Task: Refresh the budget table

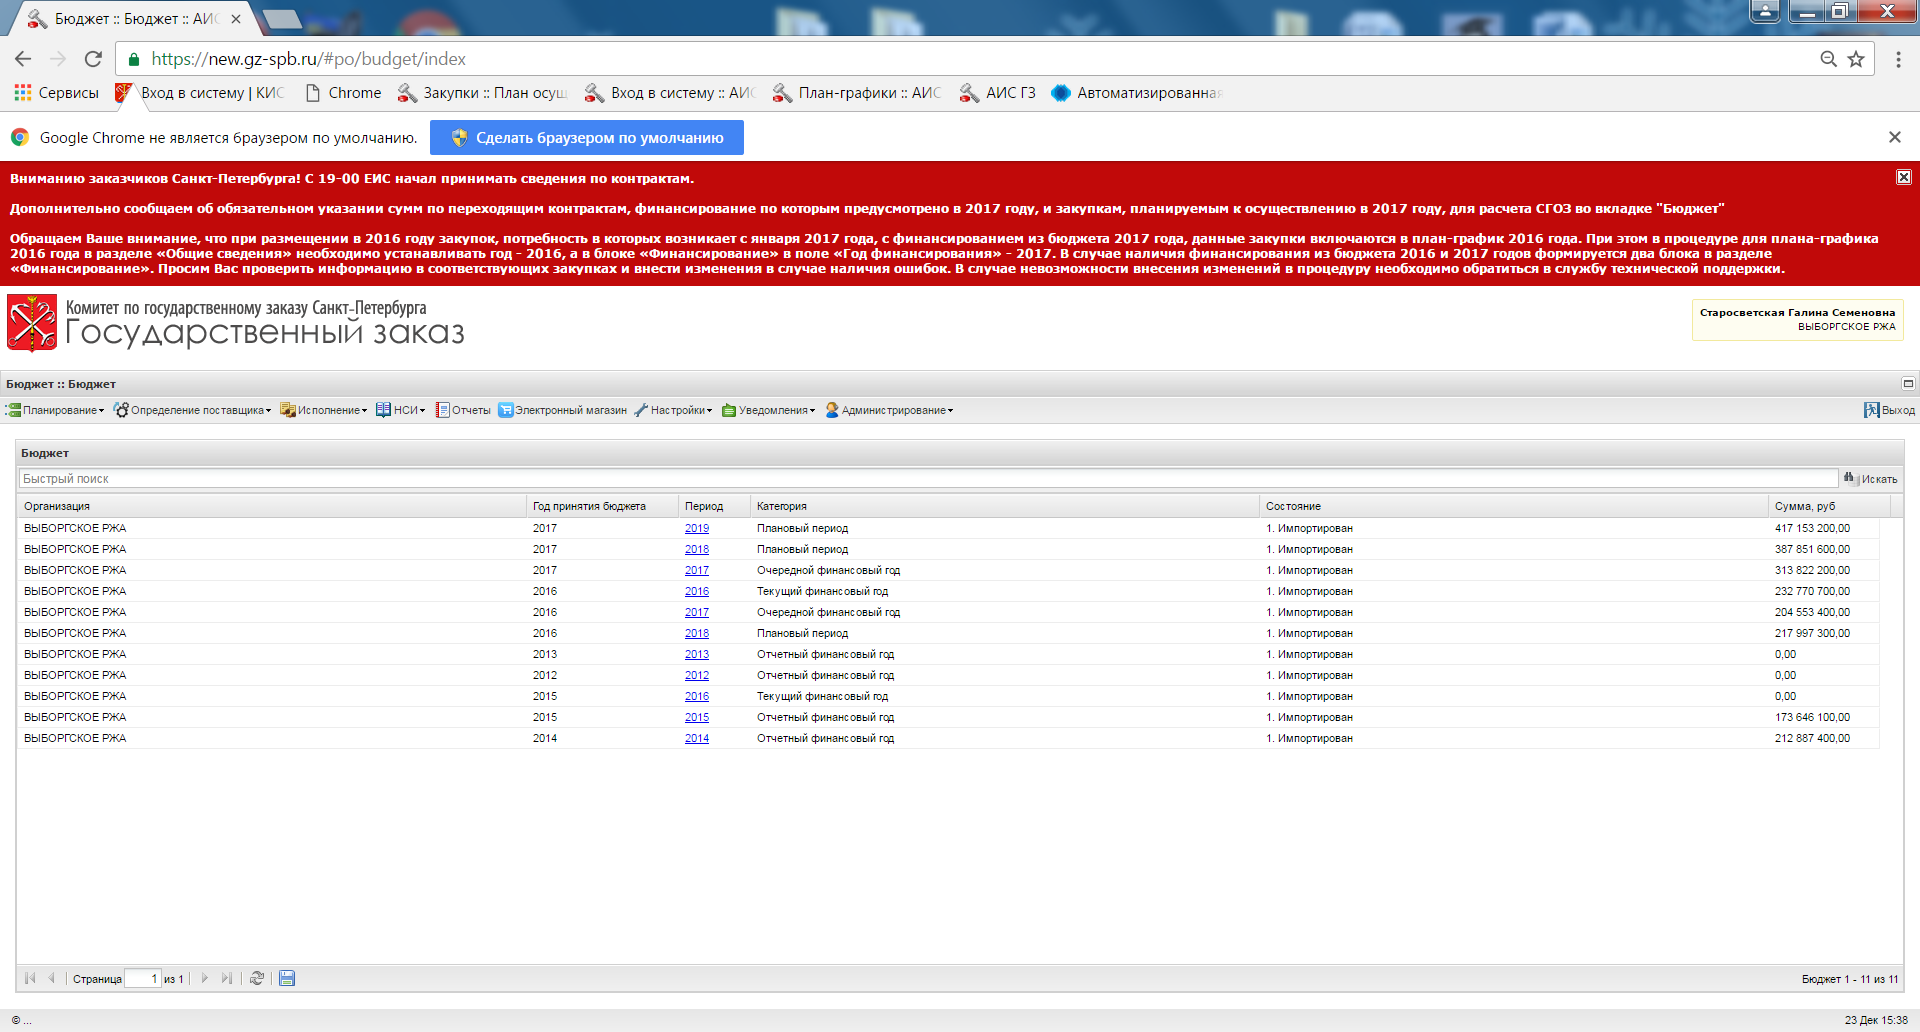Action: (x=257, y=978)
